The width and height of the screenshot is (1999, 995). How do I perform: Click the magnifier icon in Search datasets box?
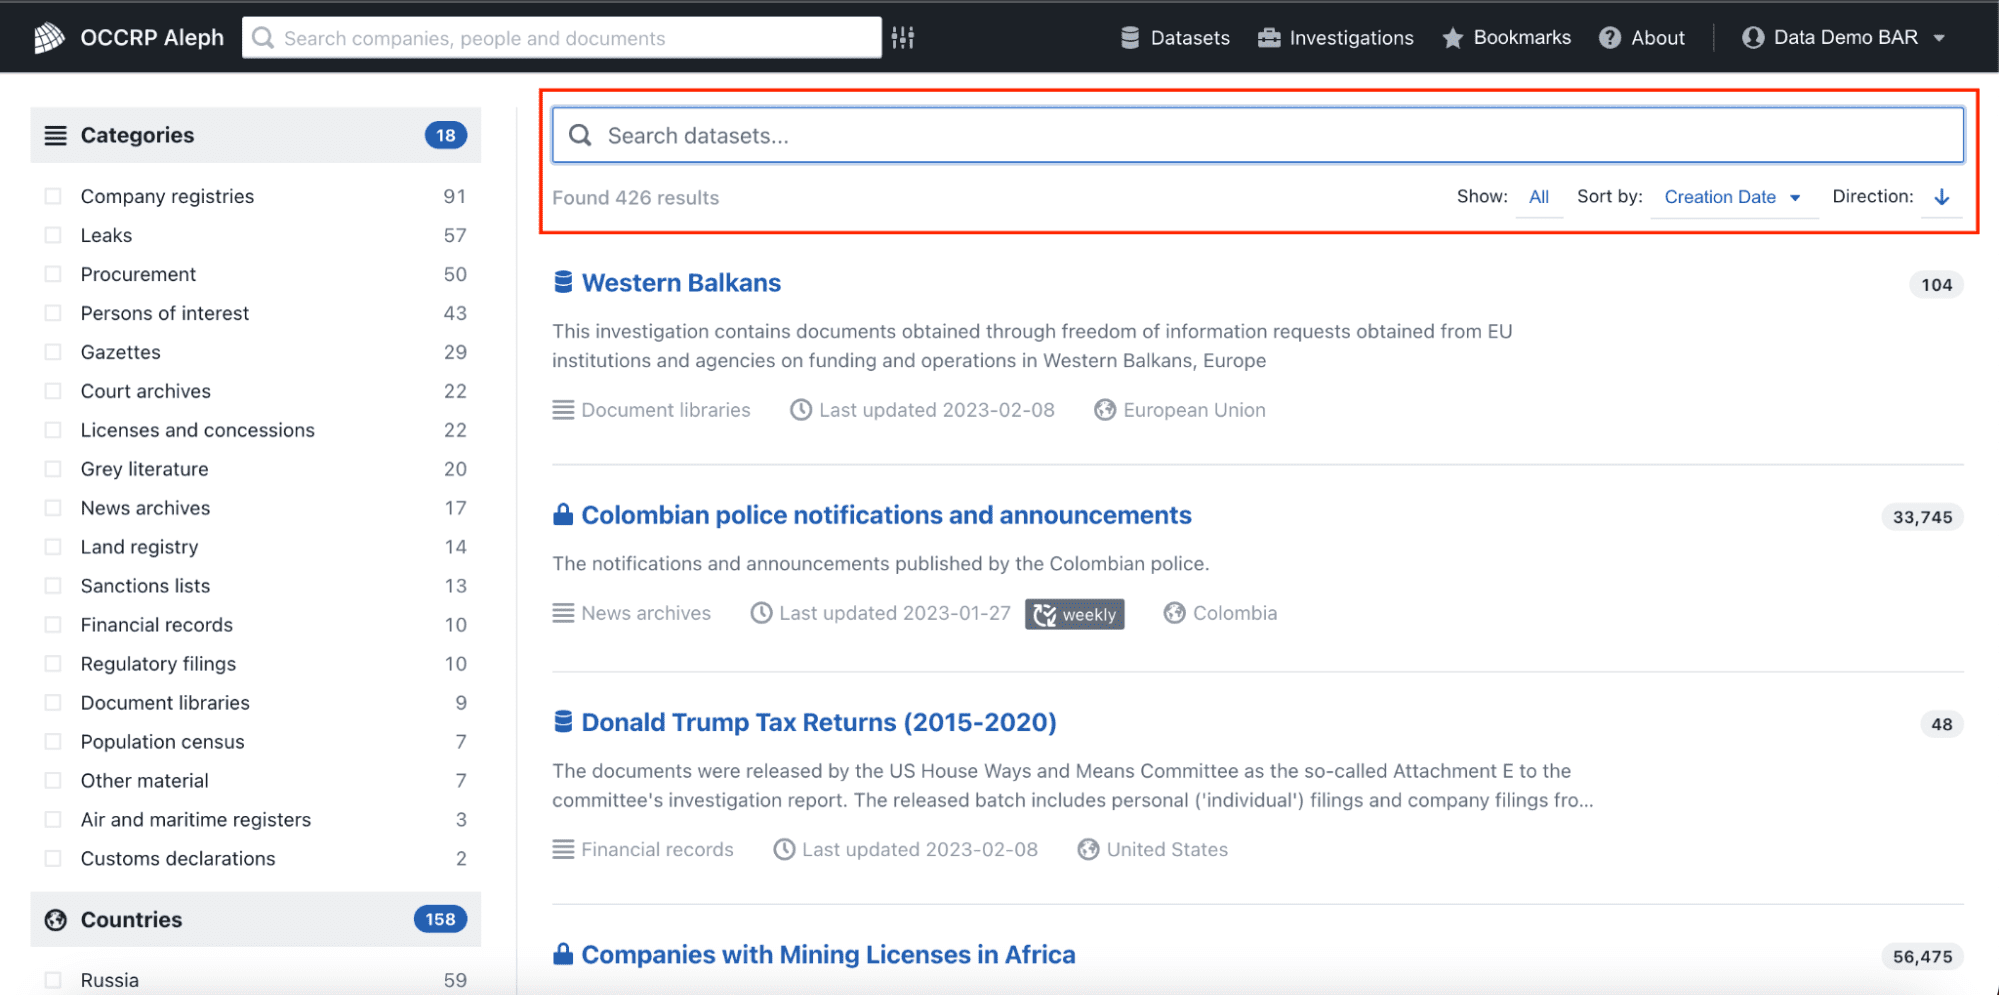coord(580,135)
